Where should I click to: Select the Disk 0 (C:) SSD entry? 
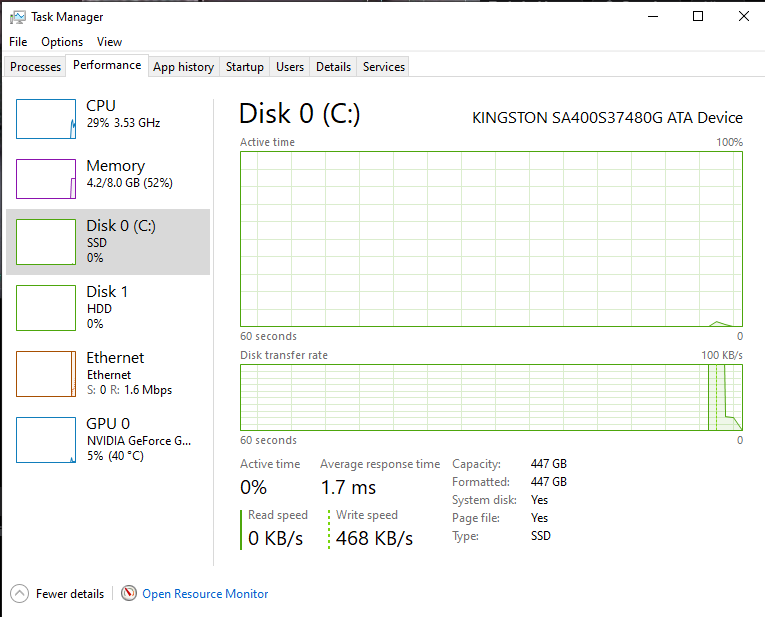click(x=108, y=242)
